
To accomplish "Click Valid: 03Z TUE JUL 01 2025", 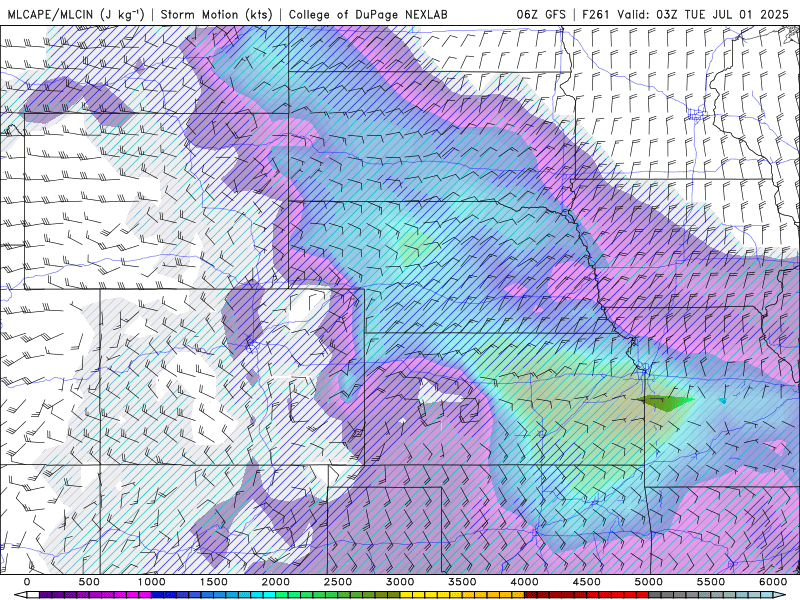I will (x=703, y=14).
